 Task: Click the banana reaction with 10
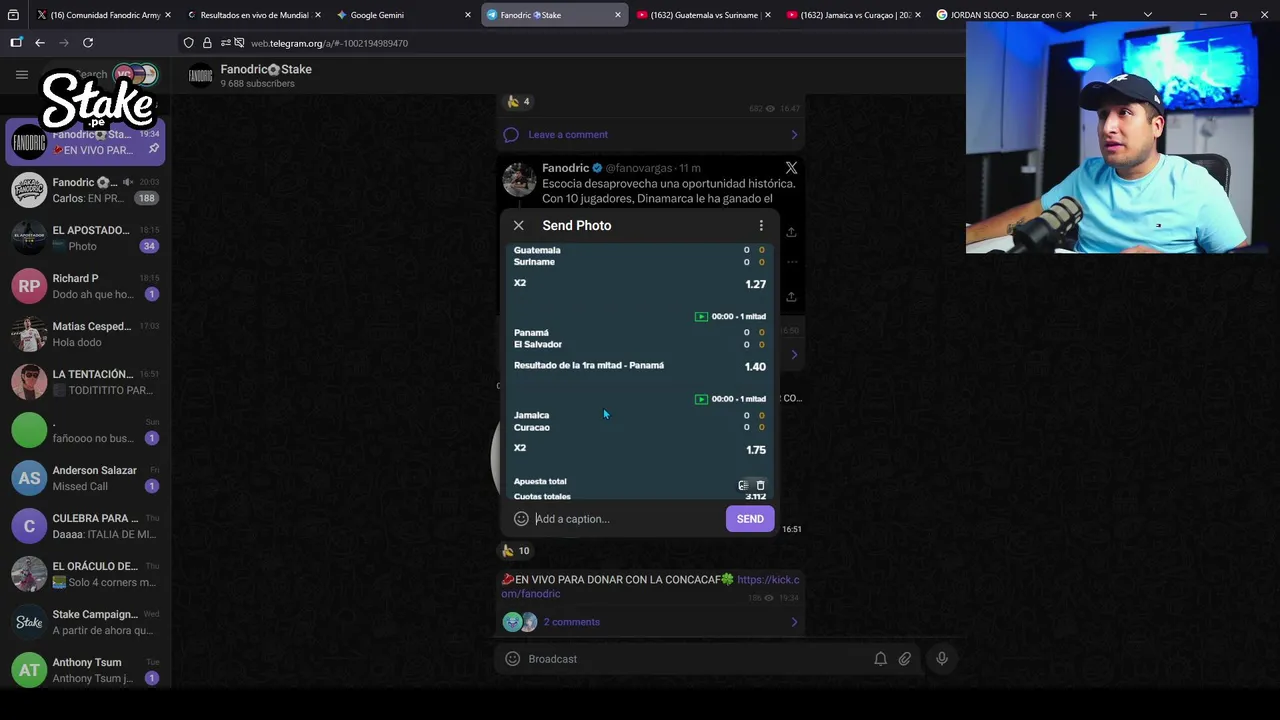tap(516, 551)
